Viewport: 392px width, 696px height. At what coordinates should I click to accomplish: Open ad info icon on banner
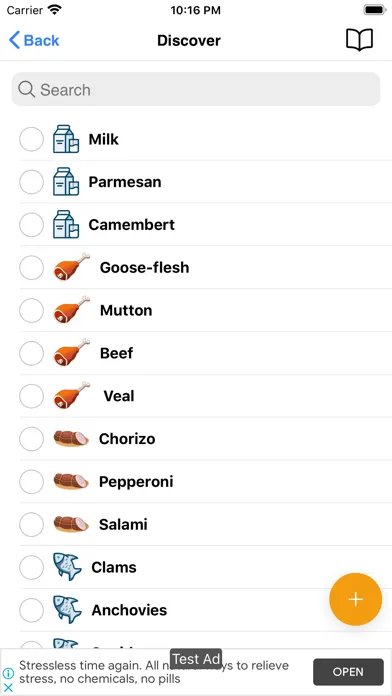pos(8,673)
